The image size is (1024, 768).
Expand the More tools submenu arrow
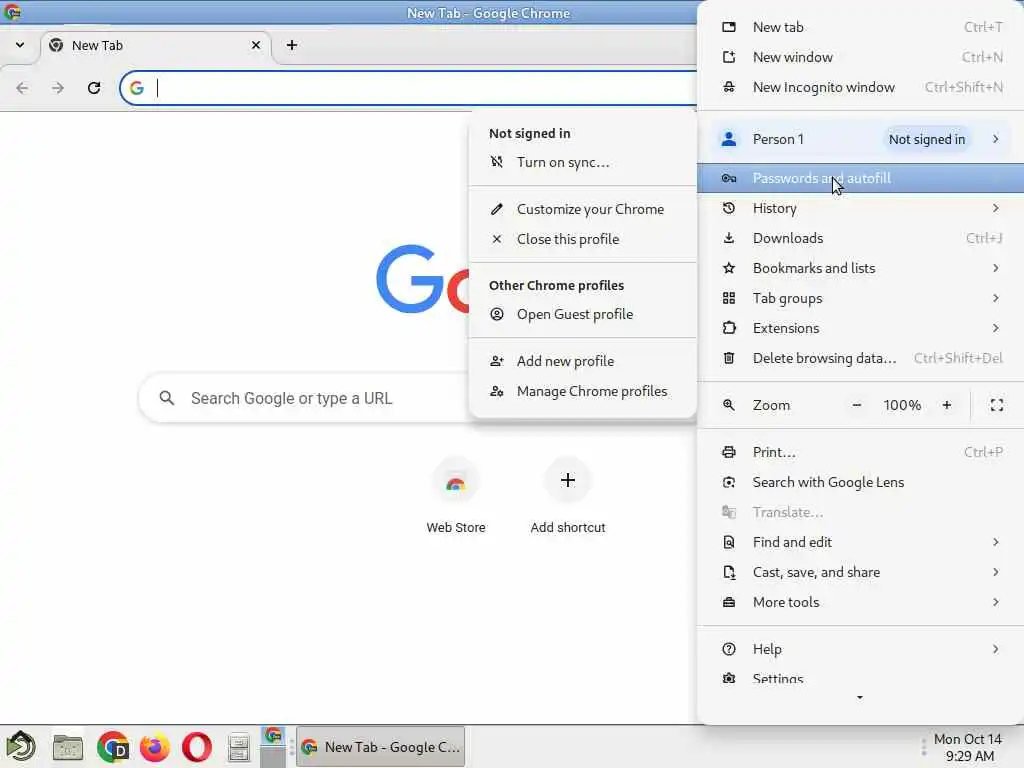pyautogui.click(x=995, y=602)
